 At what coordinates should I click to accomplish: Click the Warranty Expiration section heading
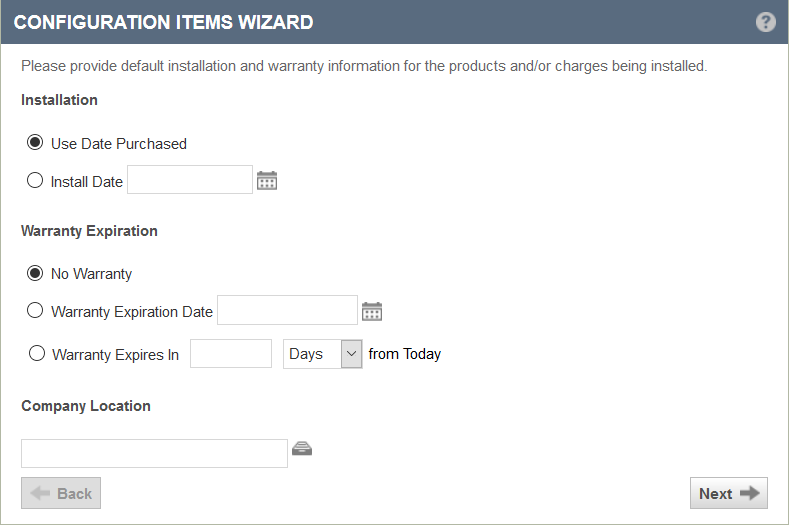[89, 231]
